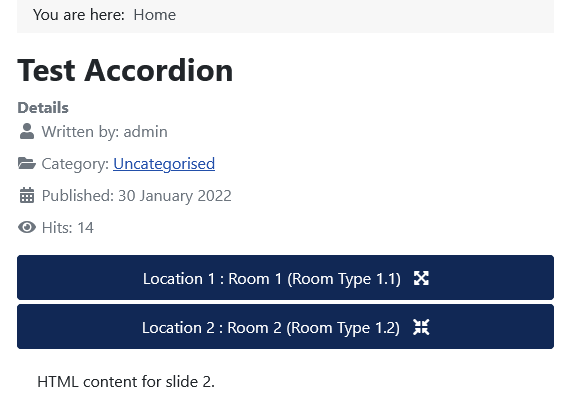The height and width of the screenshot is (402, 565).
Task: Click the expand arrows icon on Location 1
Action: [x=421, y=278]
